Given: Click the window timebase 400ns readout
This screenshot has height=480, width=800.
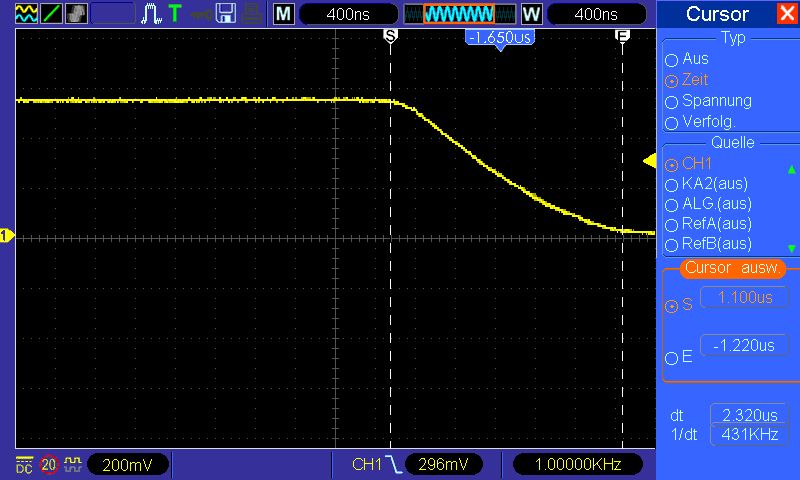Looking at the screenshot, I should [x=596, y=14].
